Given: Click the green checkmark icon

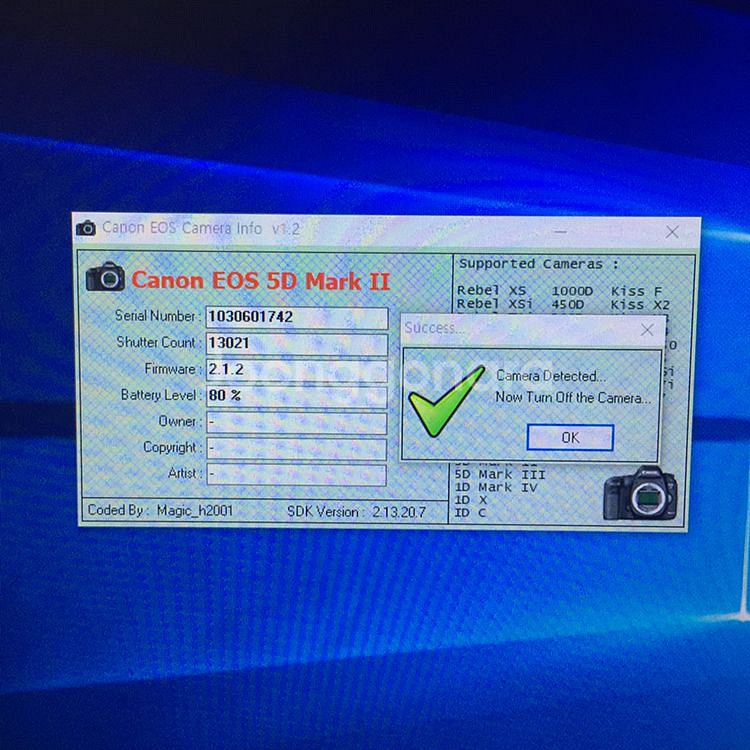Looking at the screenshot, I should (x=445, y=402).
